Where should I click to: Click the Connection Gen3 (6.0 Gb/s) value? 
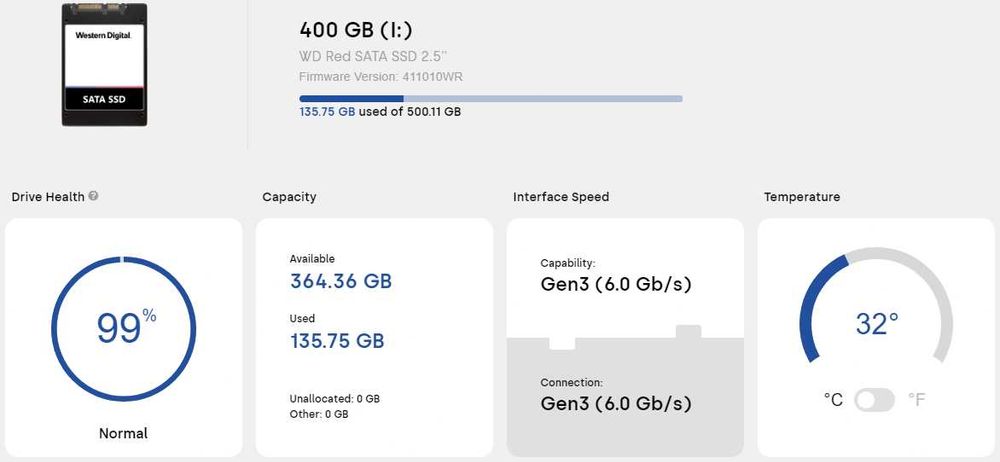click(616, 404)
